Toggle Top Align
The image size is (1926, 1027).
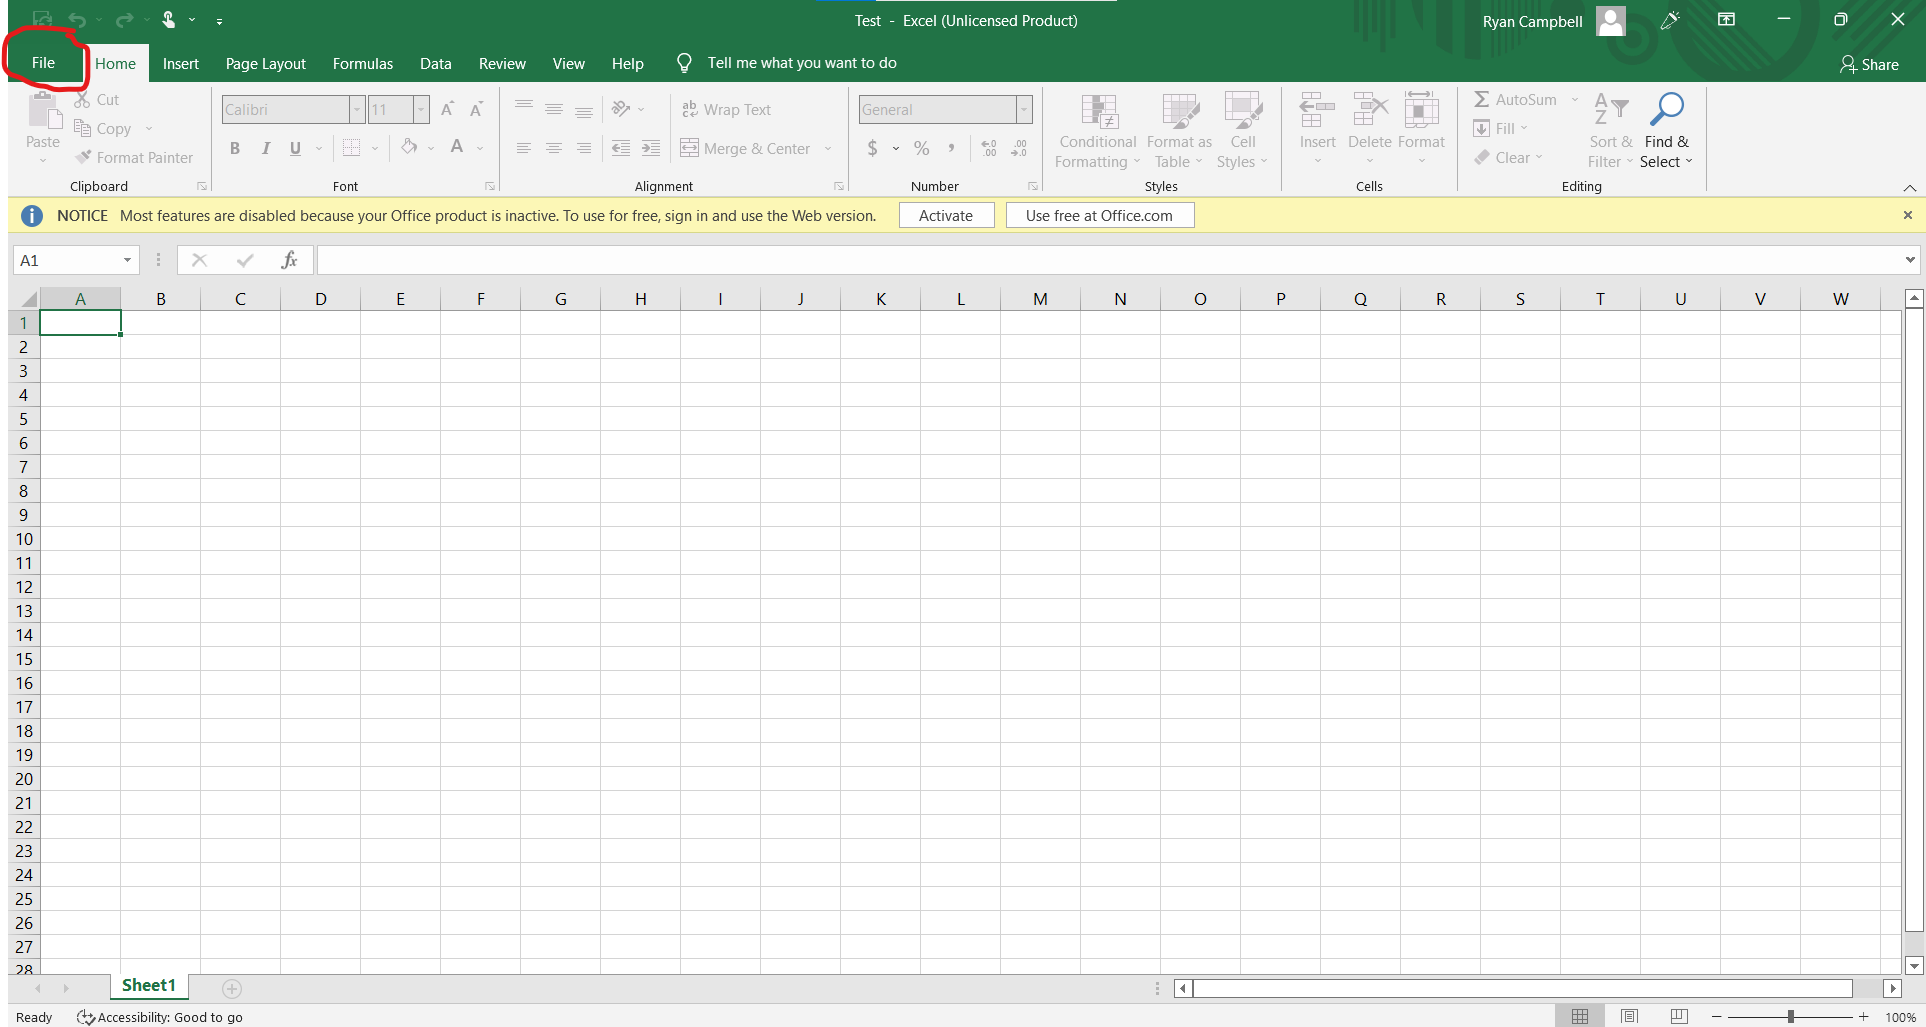pyautogui.click(x=523, y=108)
